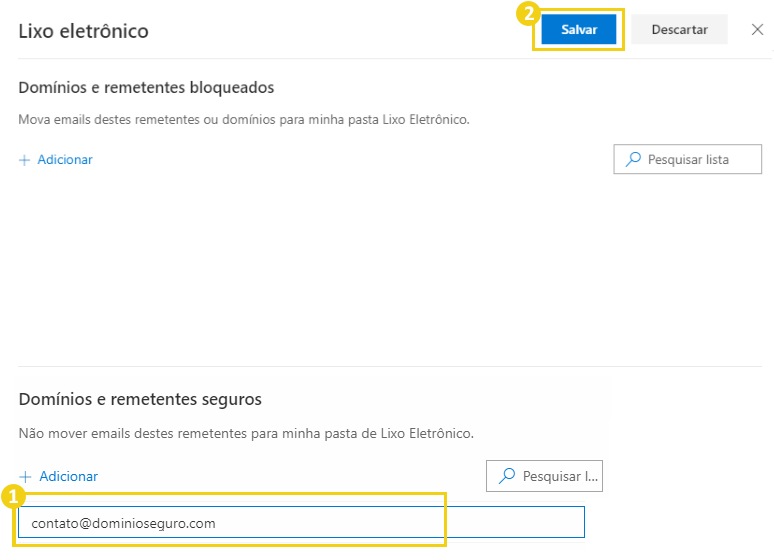Select the Domínios e remetentes bloqueados heading
774x560 pixels.
(146, 87)
